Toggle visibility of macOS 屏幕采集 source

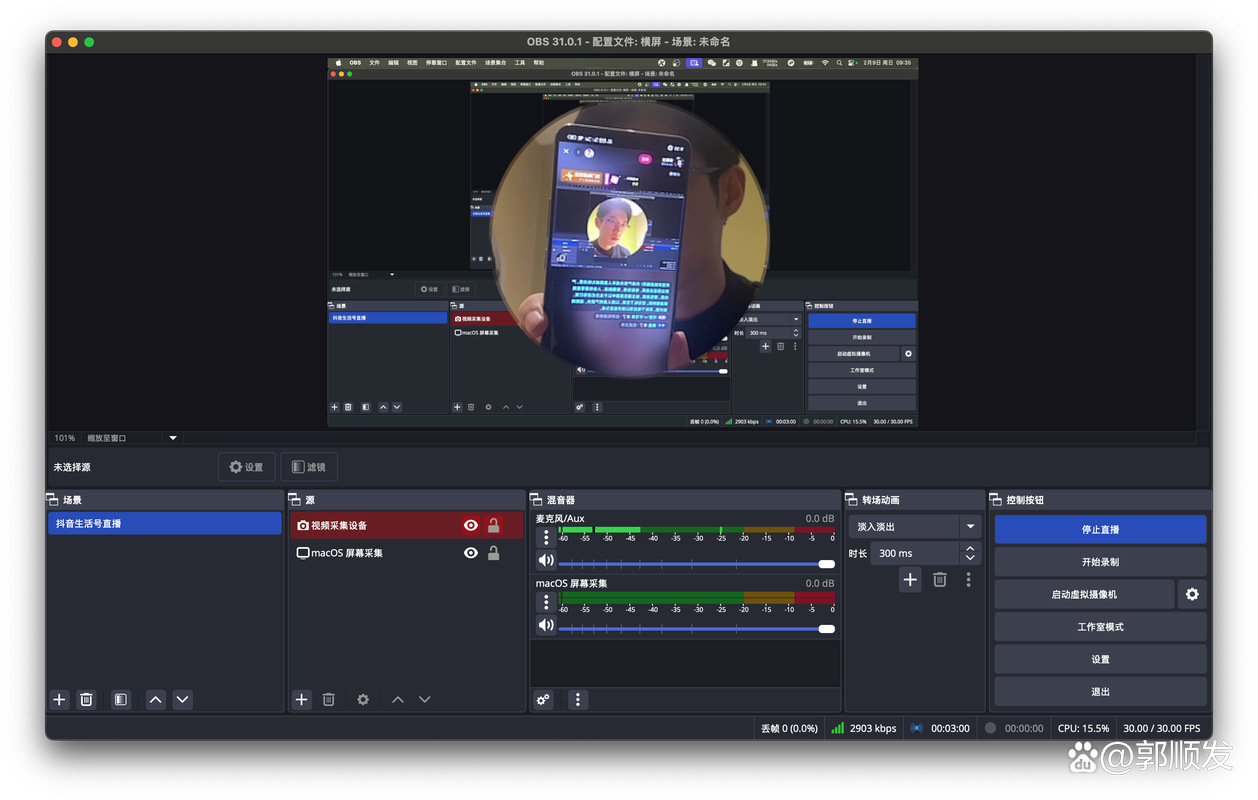471,553
